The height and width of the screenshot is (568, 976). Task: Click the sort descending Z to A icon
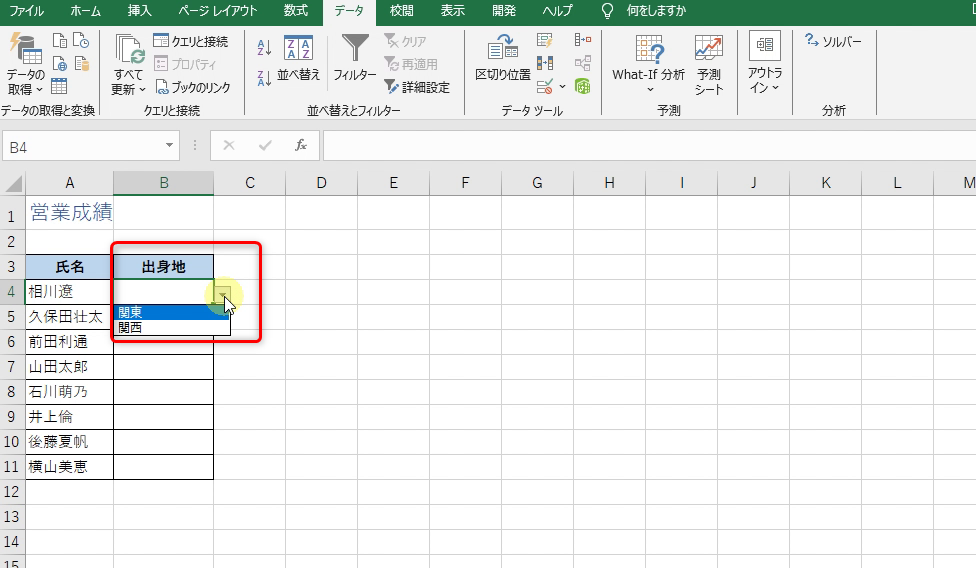[x=264, y=78]
